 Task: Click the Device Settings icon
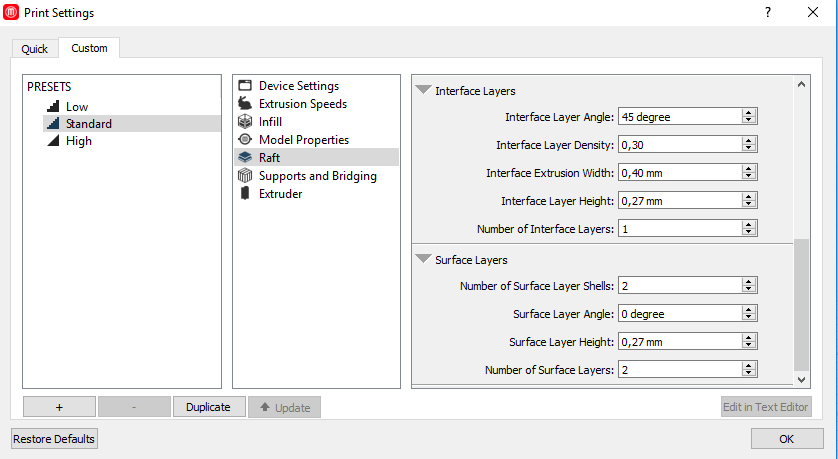[x=244, y=86]
